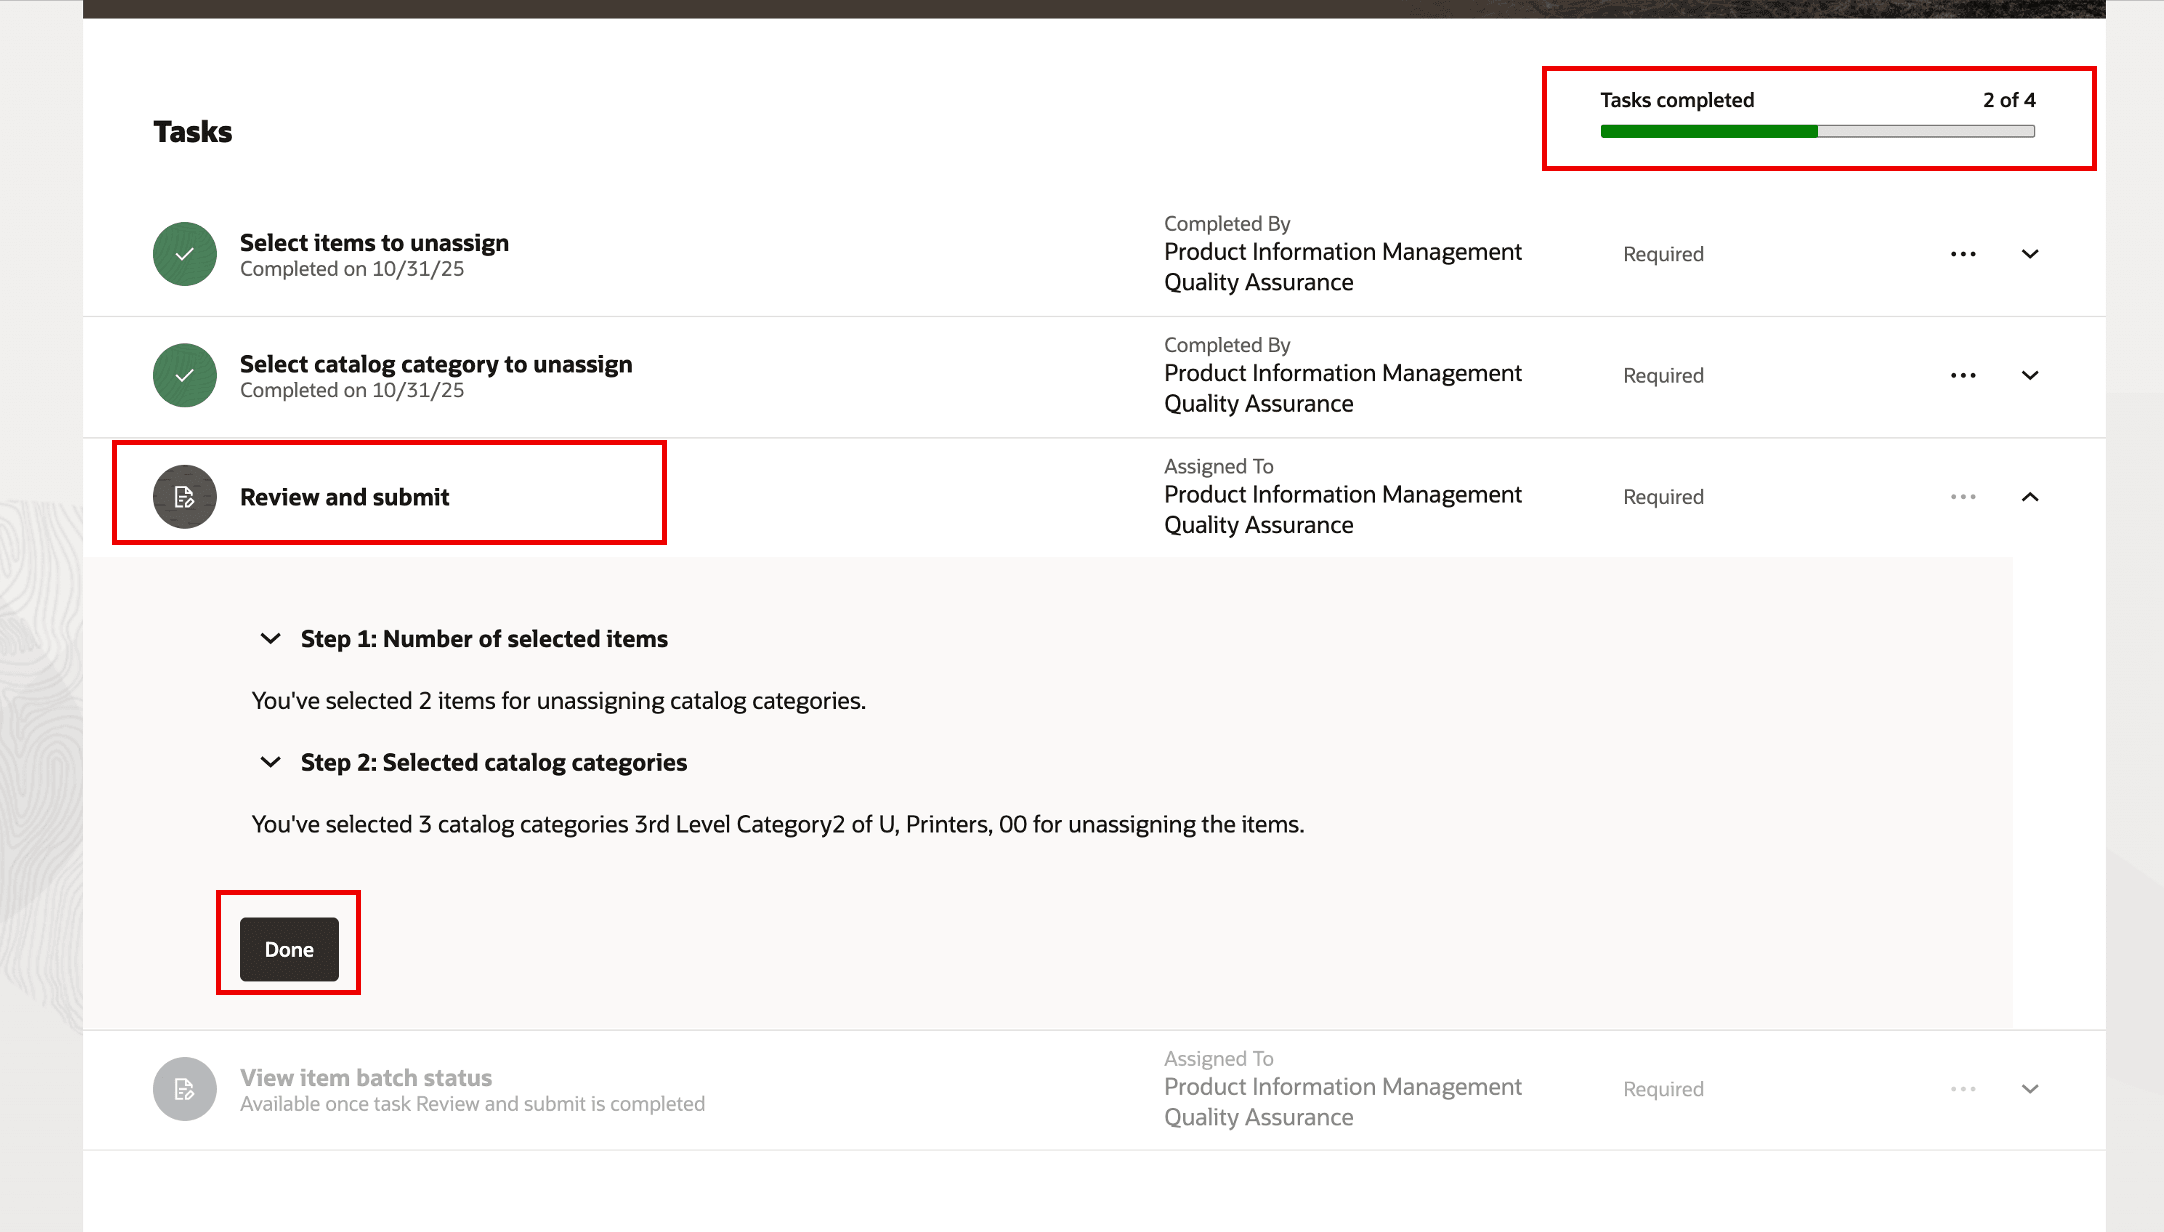The image size is (2164, 1232).
Task: Select the Tasks heading
Action: [192, 130]
